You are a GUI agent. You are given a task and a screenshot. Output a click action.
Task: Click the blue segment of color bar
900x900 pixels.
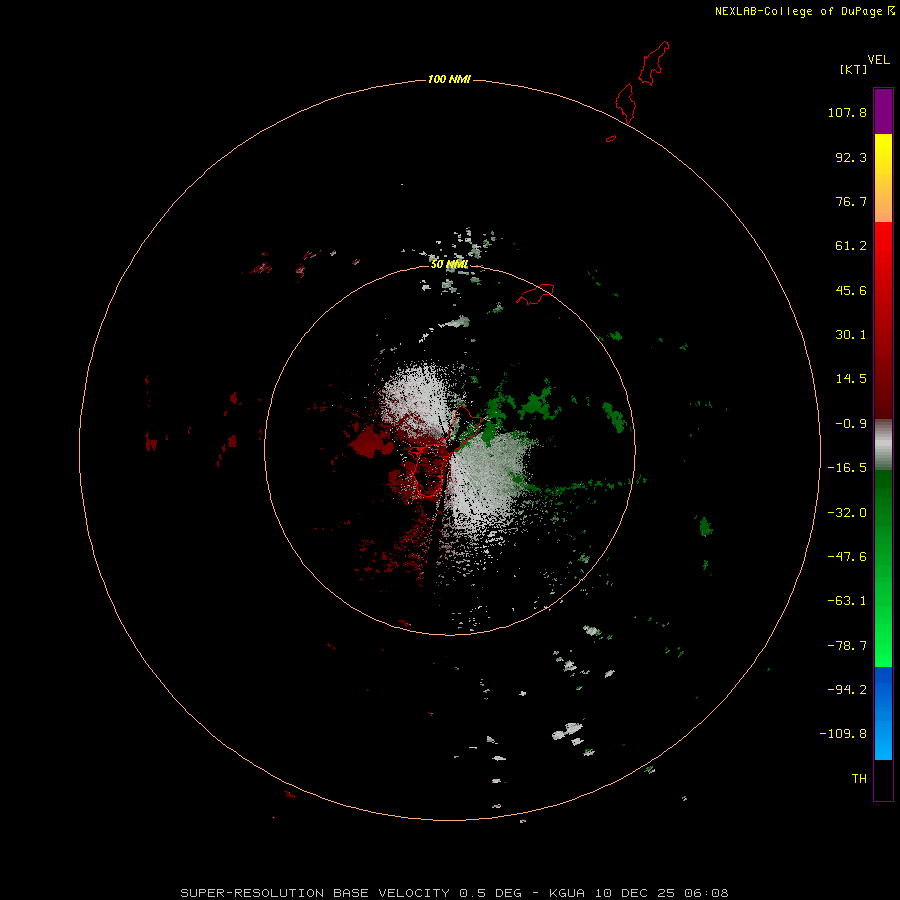[x=883, y=713]
